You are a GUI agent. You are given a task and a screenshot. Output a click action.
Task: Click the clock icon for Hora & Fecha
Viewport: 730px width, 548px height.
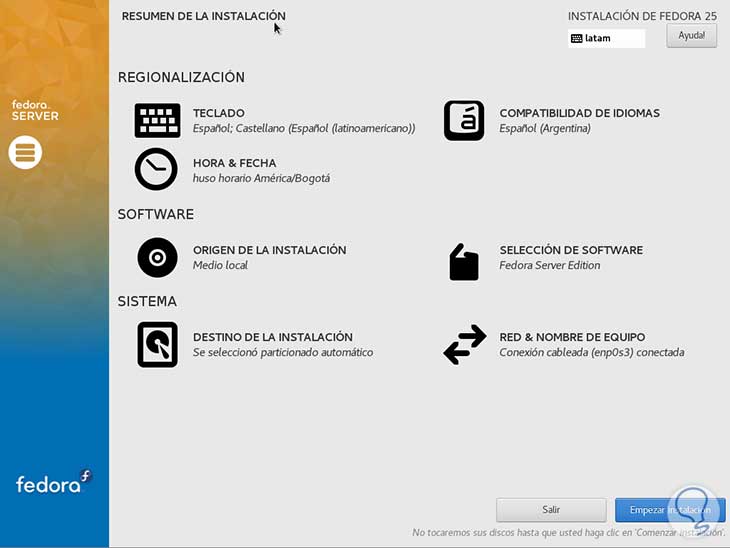point(156,169)
